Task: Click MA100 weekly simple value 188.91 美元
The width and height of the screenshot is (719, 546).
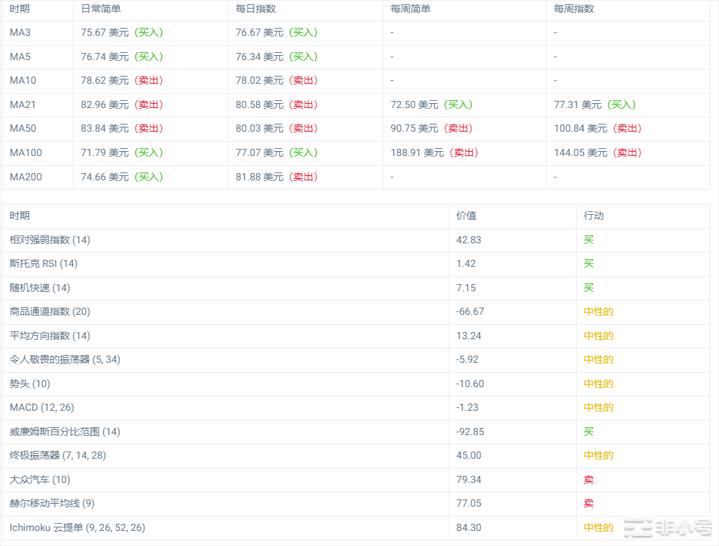Action: tap(417, 153)
